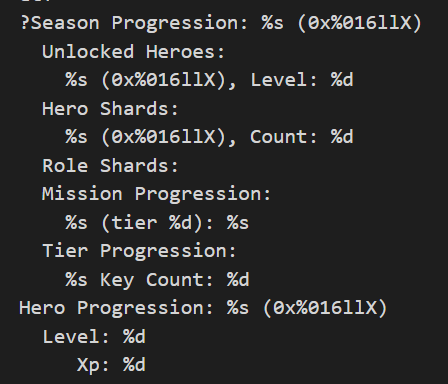This screenshot has height=384, width=448.
Task: Click the 'Hero Shards:' line
Action: [x=110, y=109]
